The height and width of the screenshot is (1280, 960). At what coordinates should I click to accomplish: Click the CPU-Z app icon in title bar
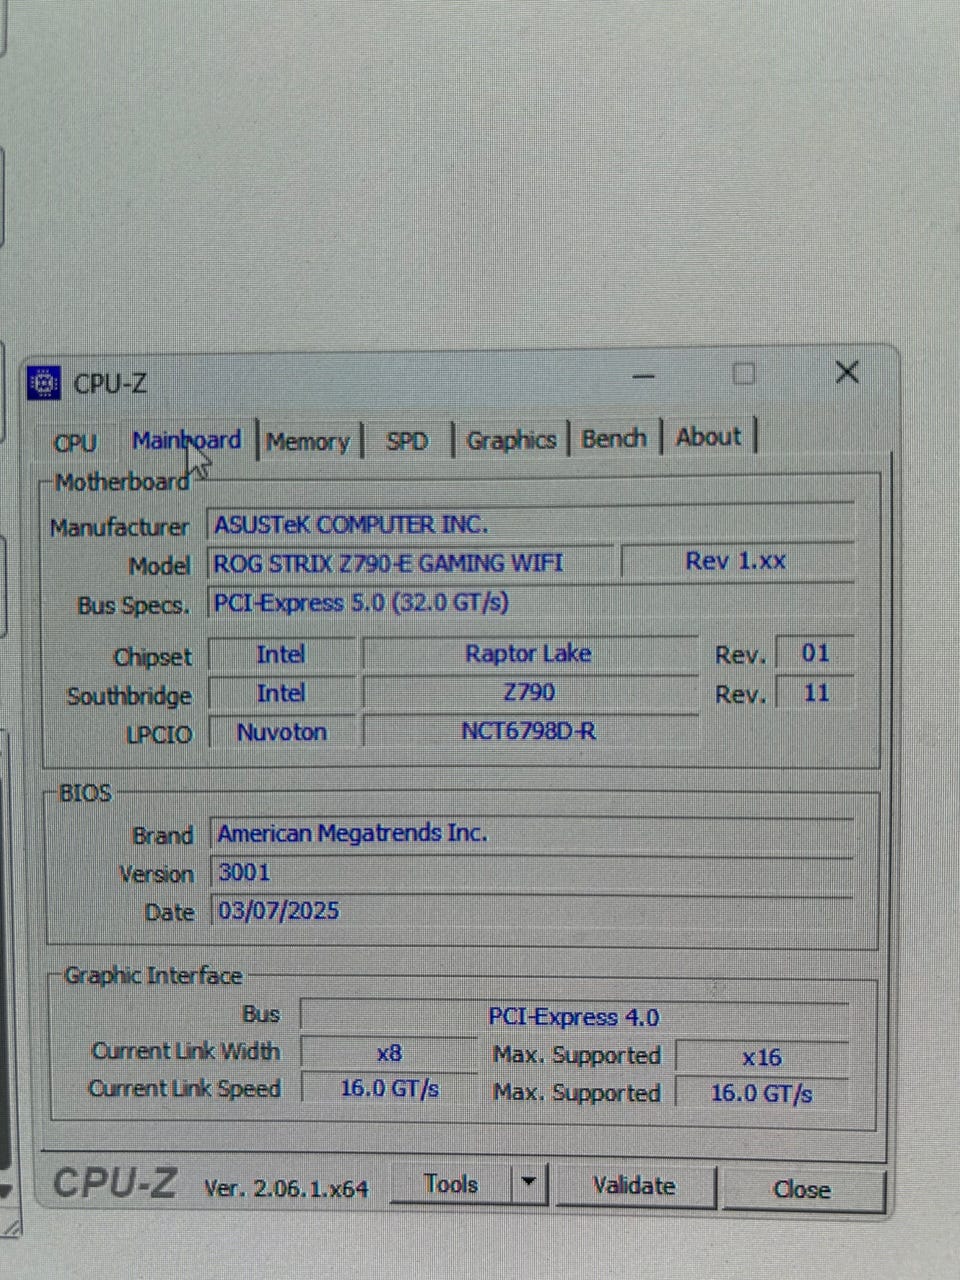(x=43, y=383)
